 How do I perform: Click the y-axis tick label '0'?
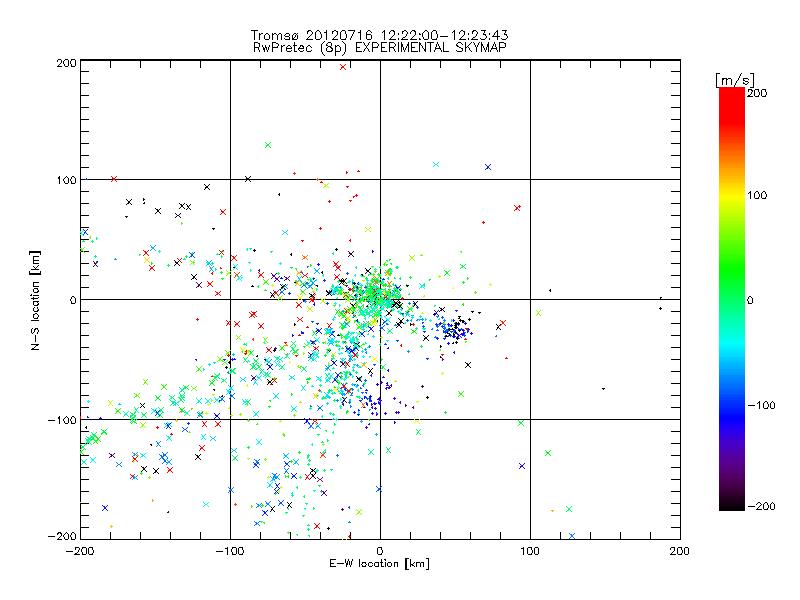(x=73, y=300)
